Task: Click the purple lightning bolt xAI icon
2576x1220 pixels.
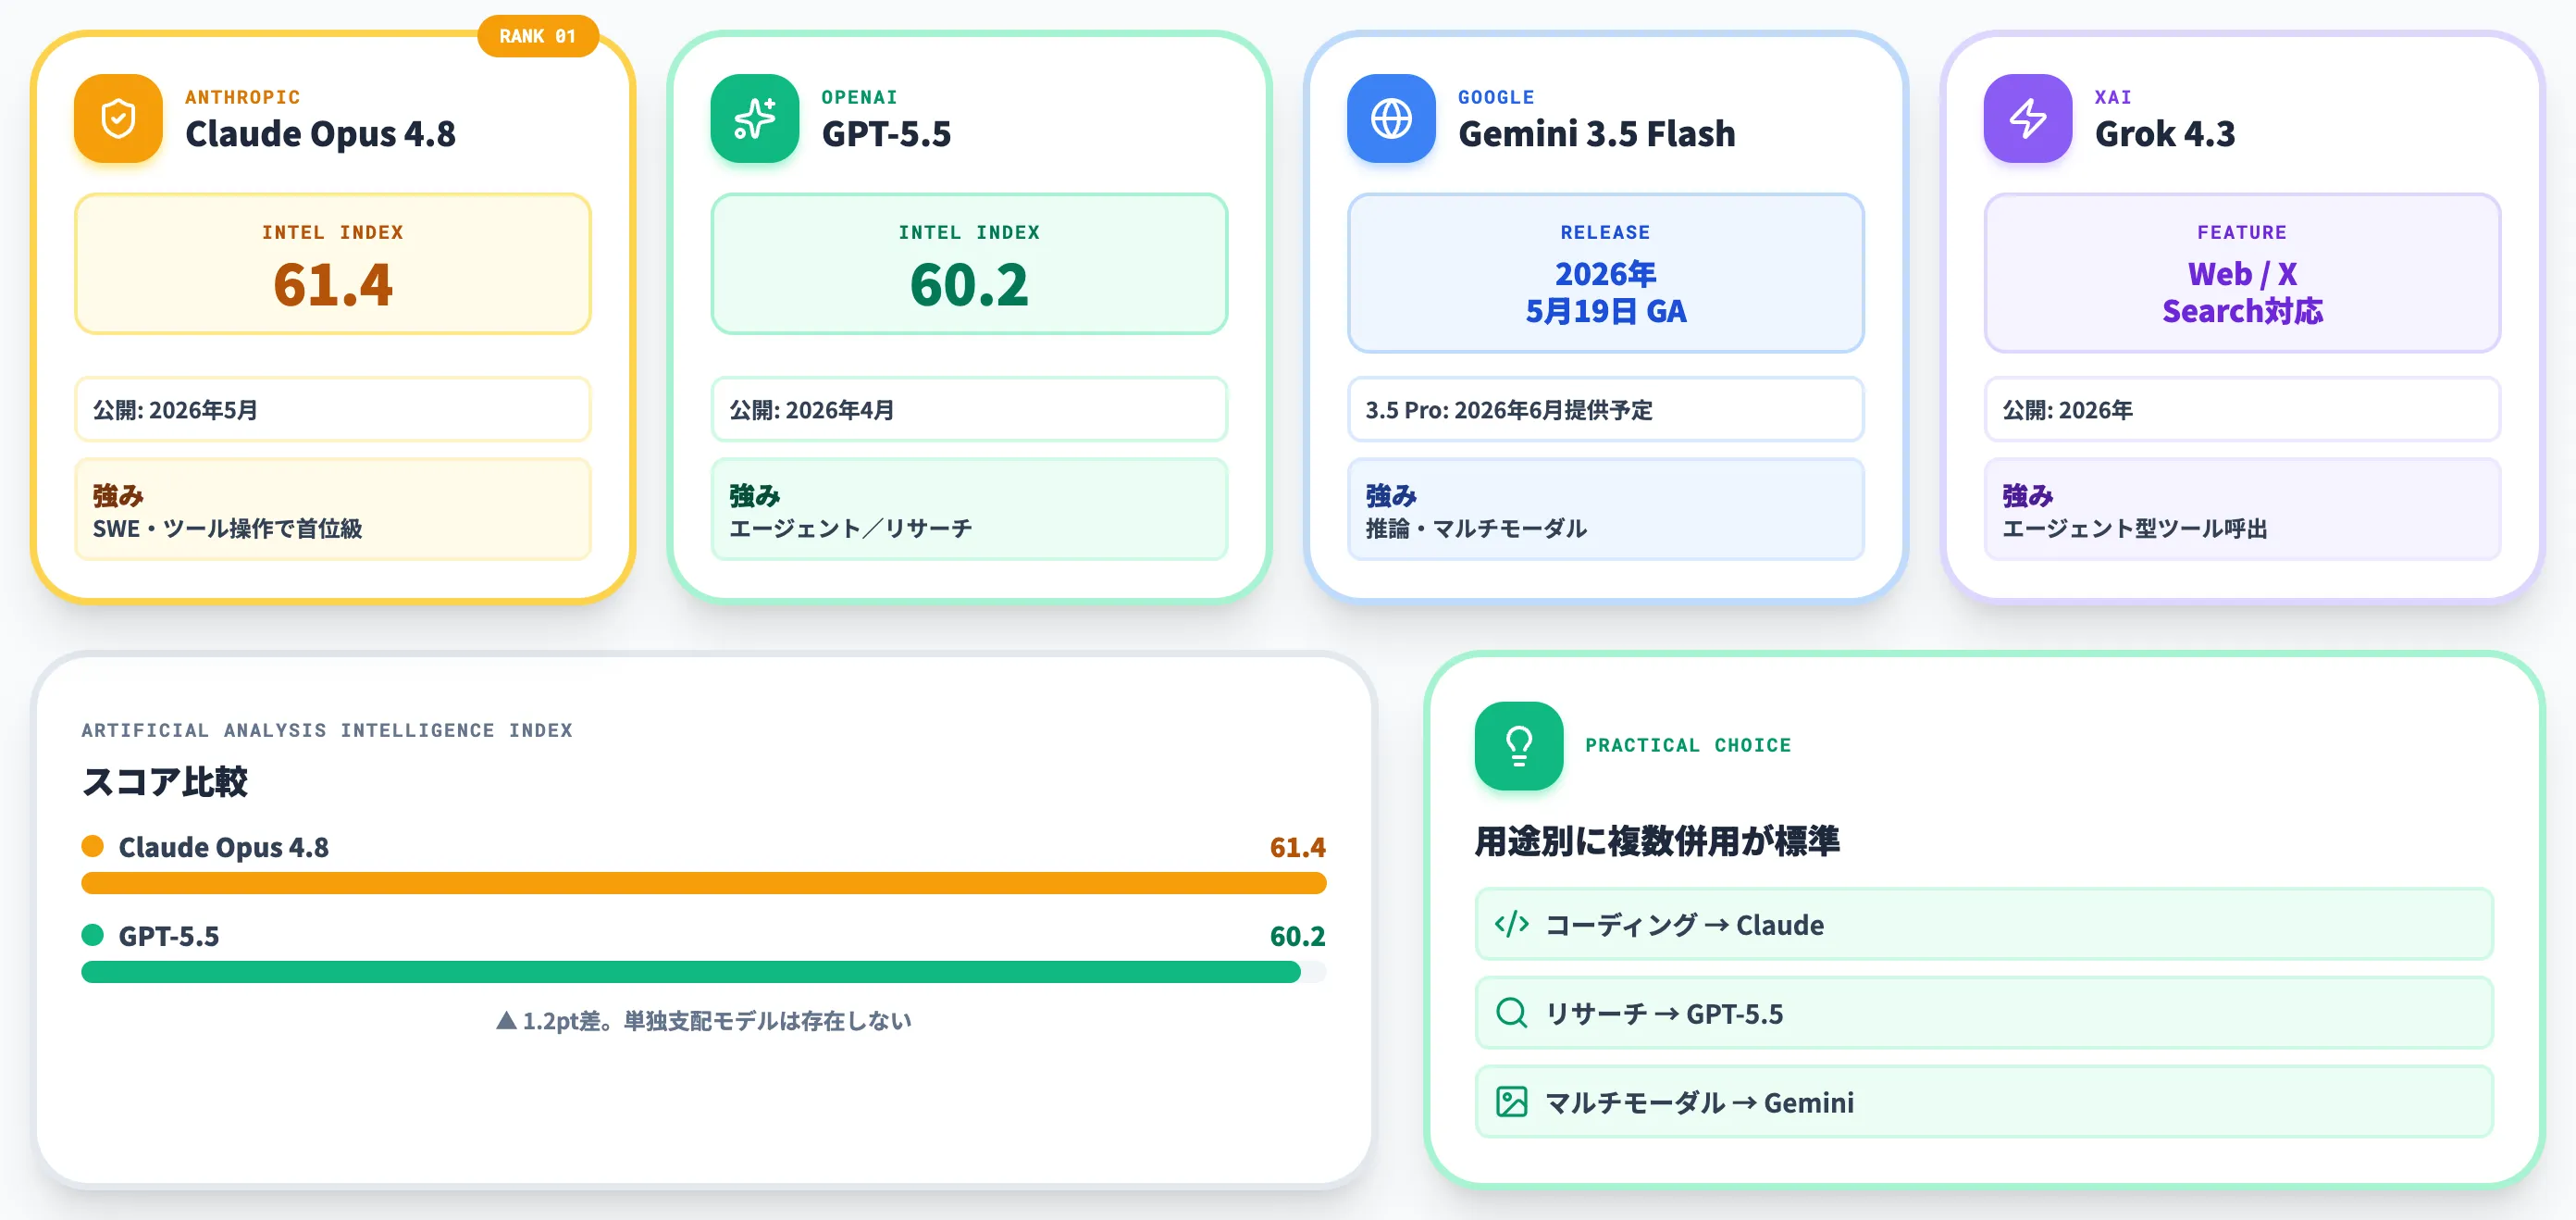Action: 2028,118
